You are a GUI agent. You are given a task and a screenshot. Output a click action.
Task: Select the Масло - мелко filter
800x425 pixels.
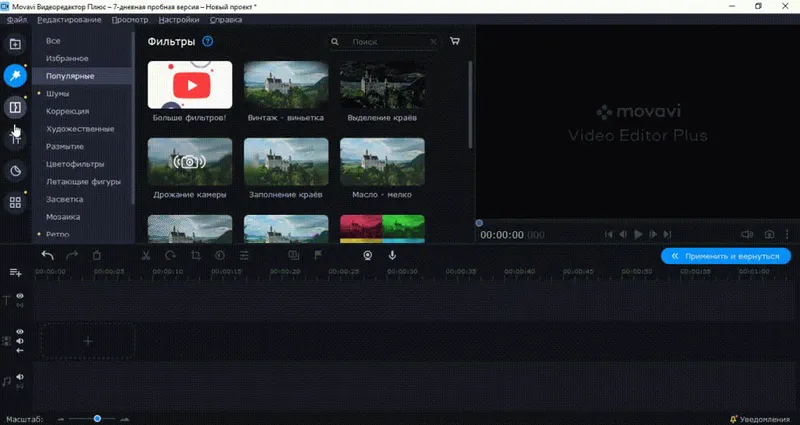[x=382, y=162]
